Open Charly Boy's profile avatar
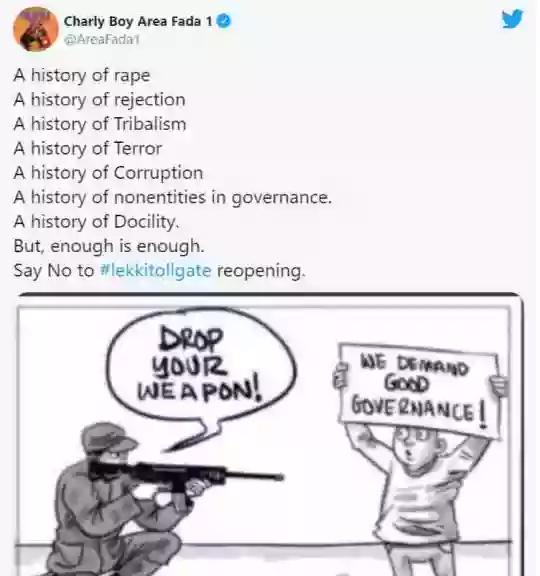Viewport: 540px width, 576px height. click(x=36, y=29)
